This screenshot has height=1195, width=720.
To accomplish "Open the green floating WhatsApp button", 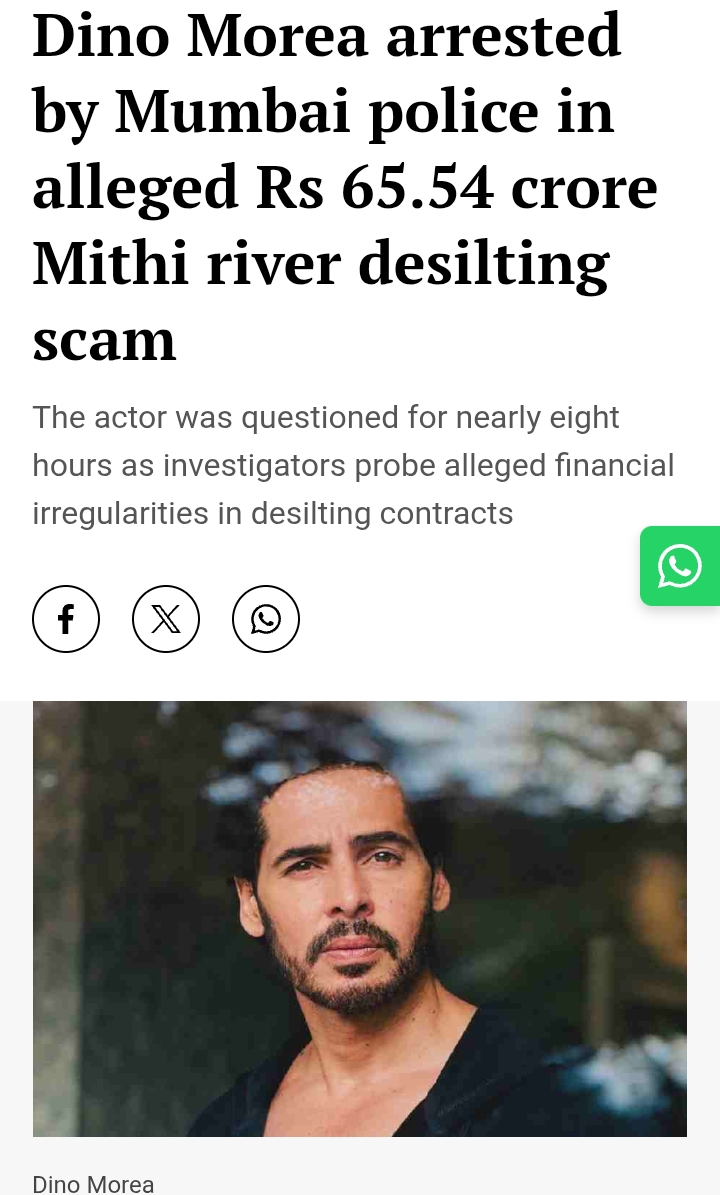I will point(680,565).
